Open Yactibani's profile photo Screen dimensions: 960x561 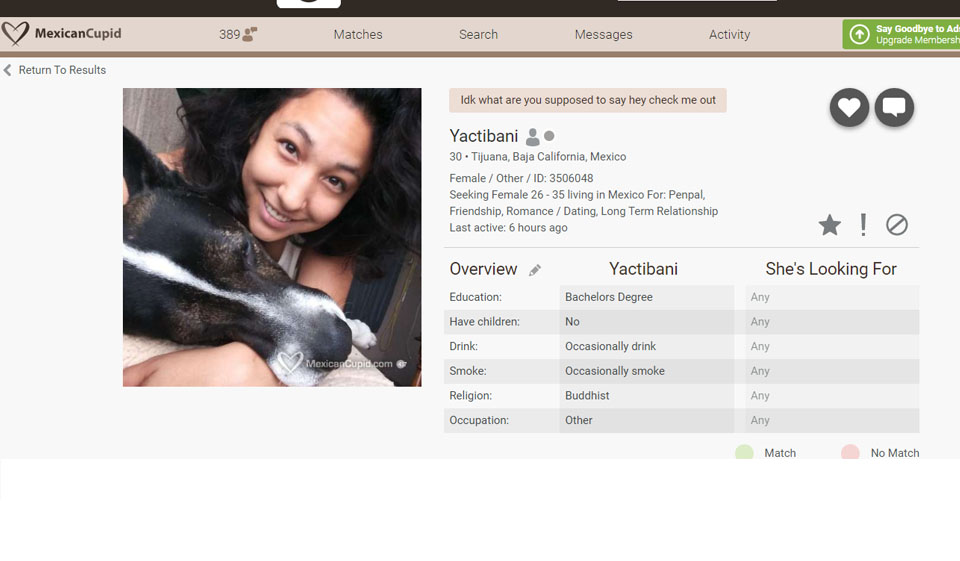(272, 237)
